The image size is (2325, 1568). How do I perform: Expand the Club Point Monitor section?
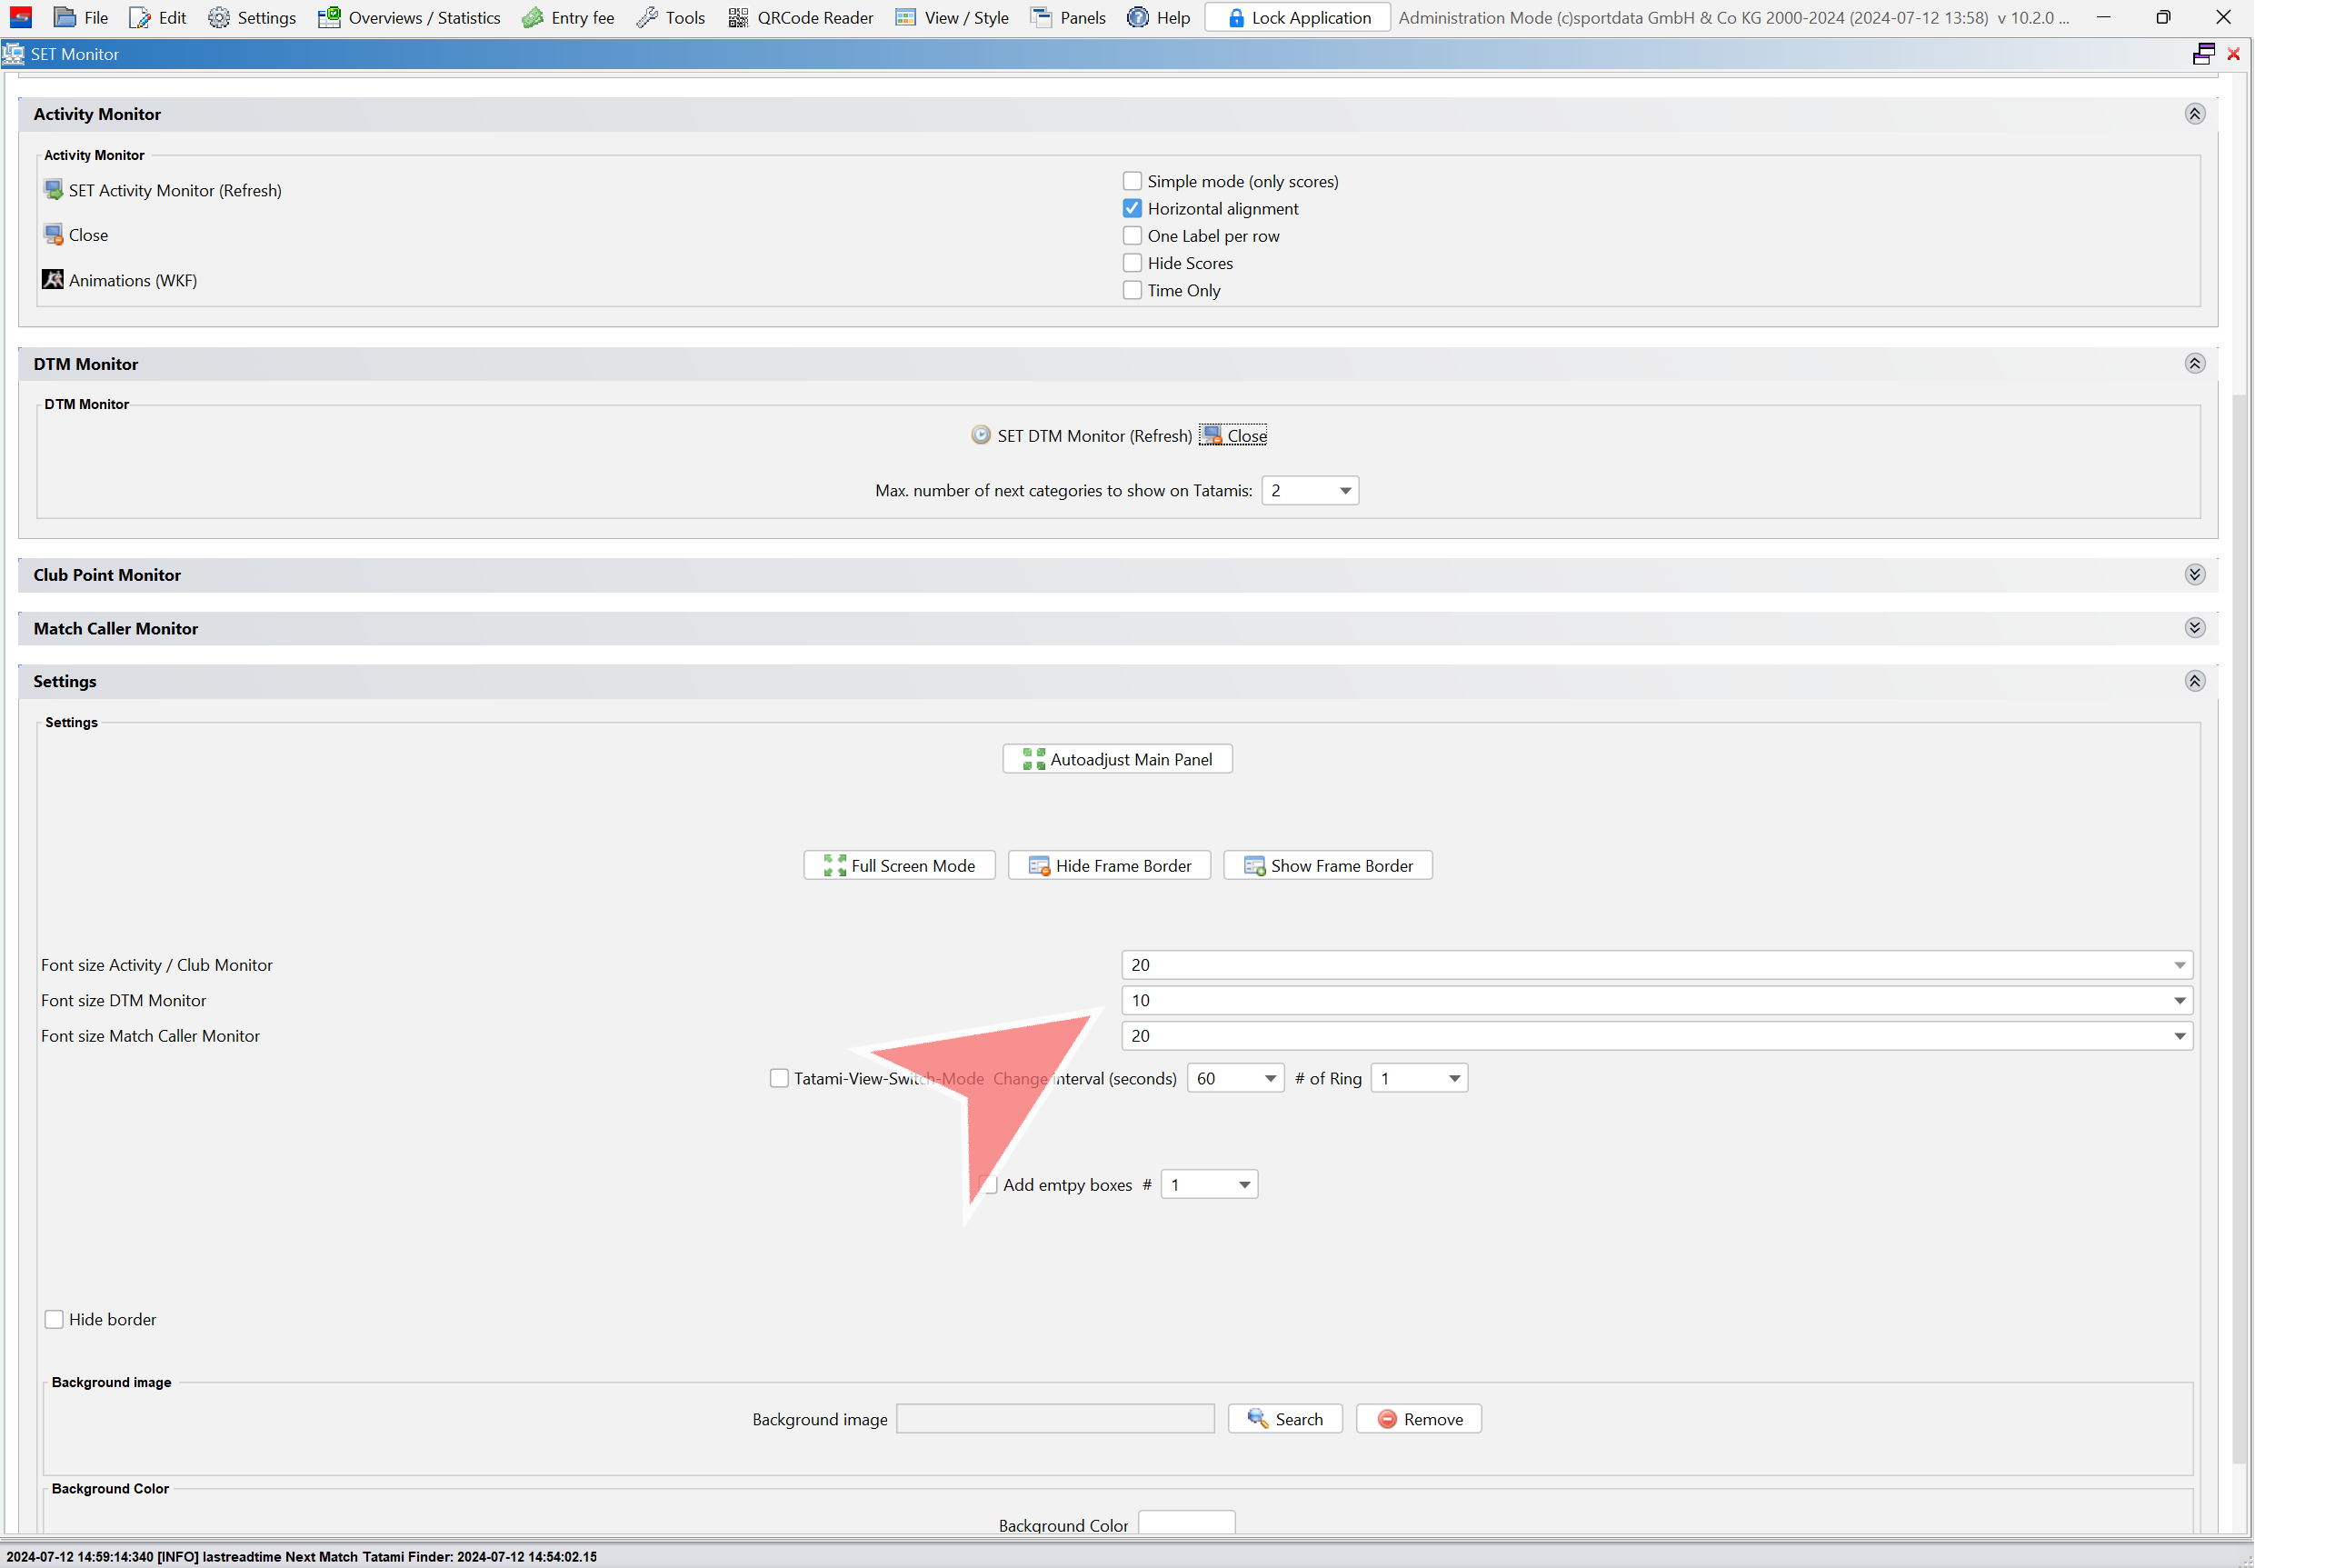tap(2194, 575)
